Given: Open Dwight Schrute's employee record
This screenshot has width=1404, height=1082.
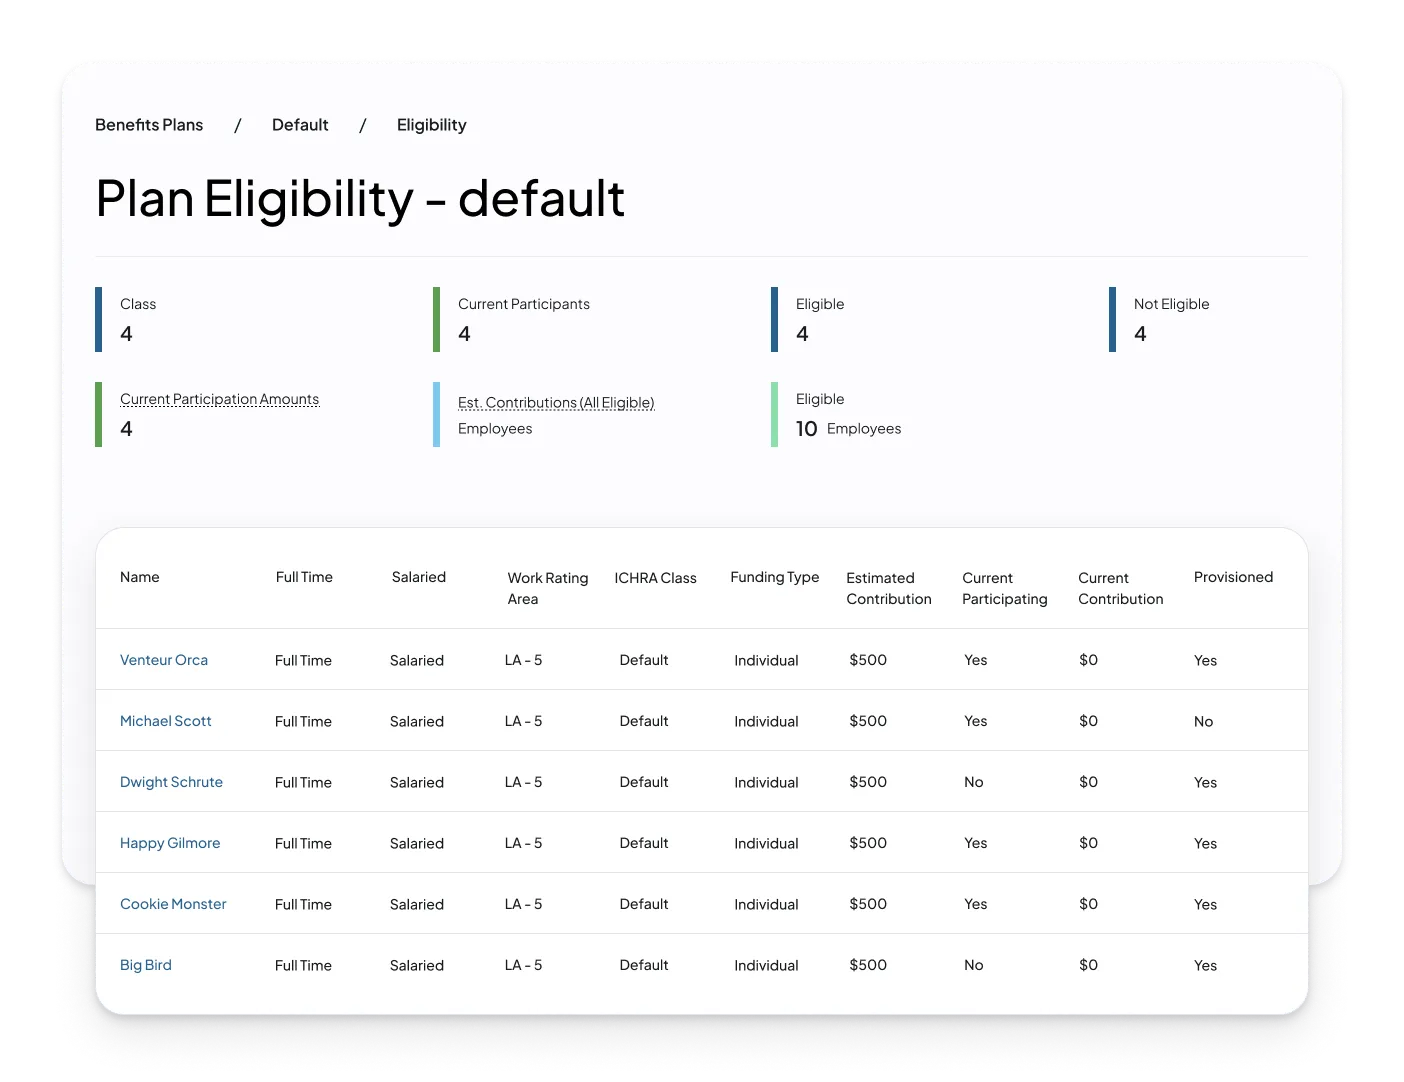Looking at the screenshot, I should (x=171, y=782).
